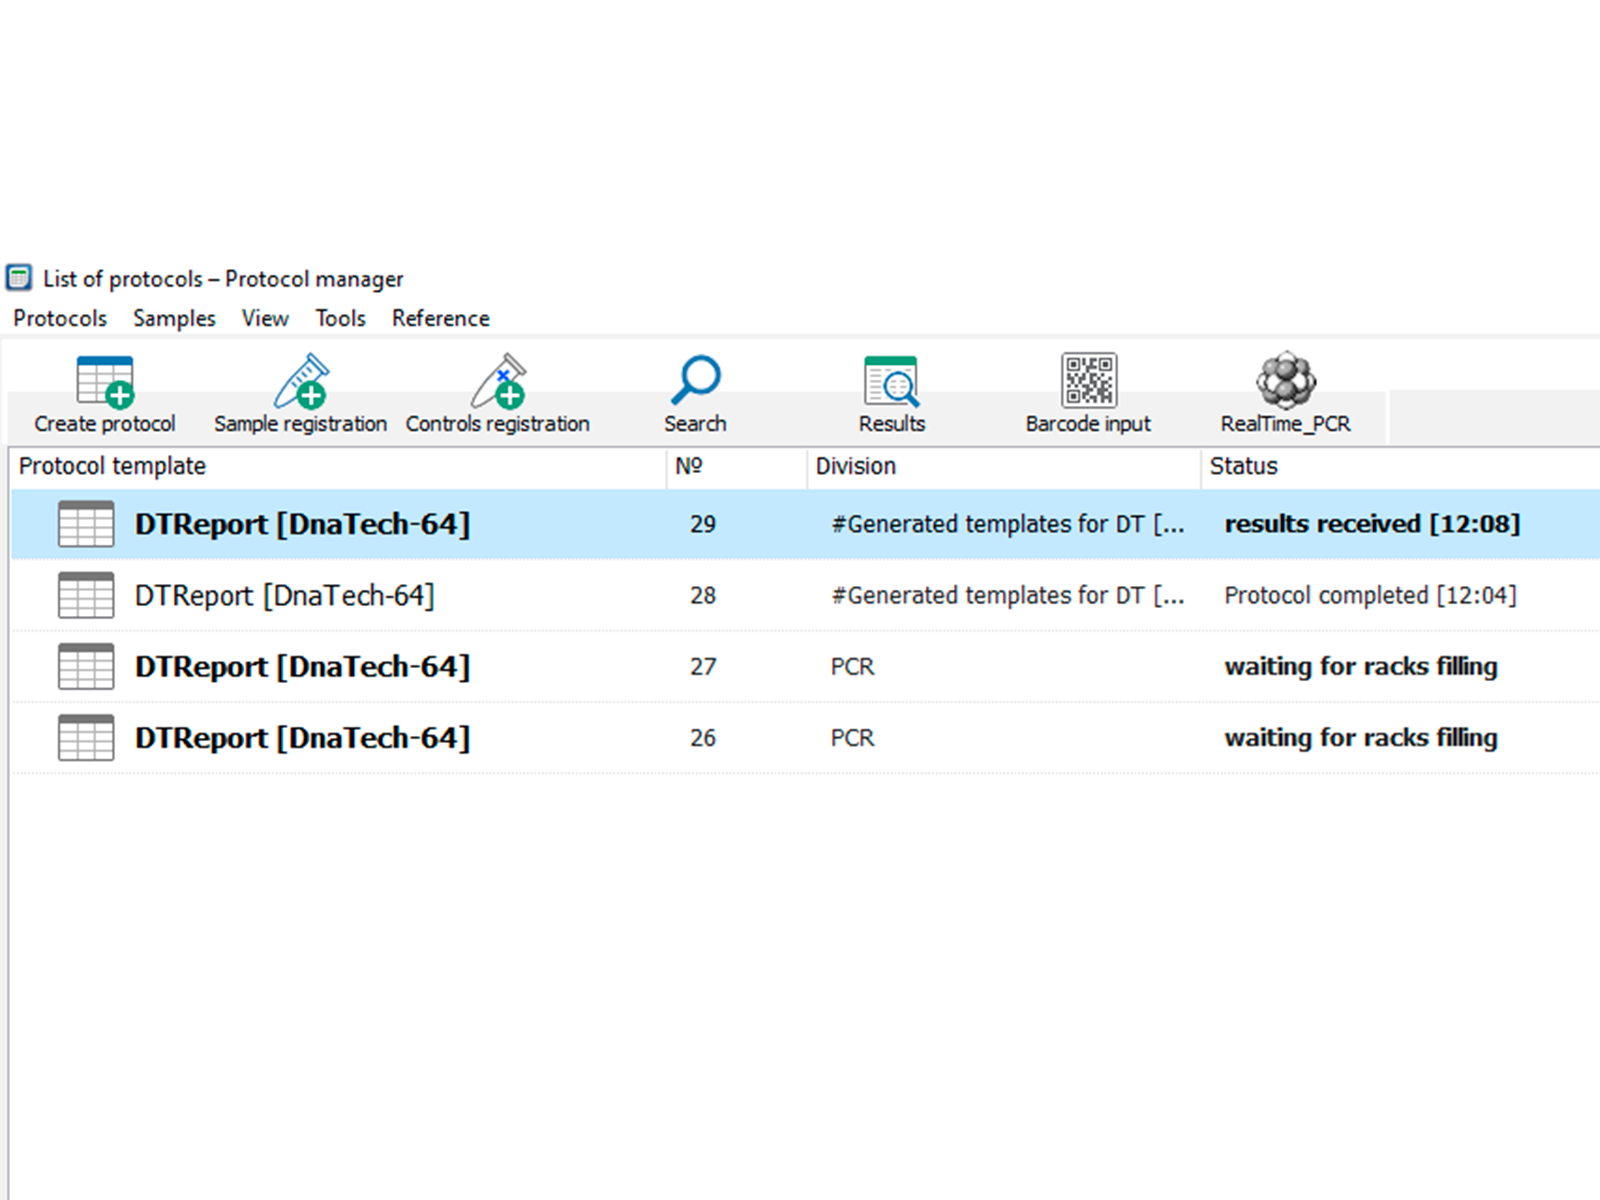
Task: Click the app icon in title bar
Action: [x=19, y=278]
